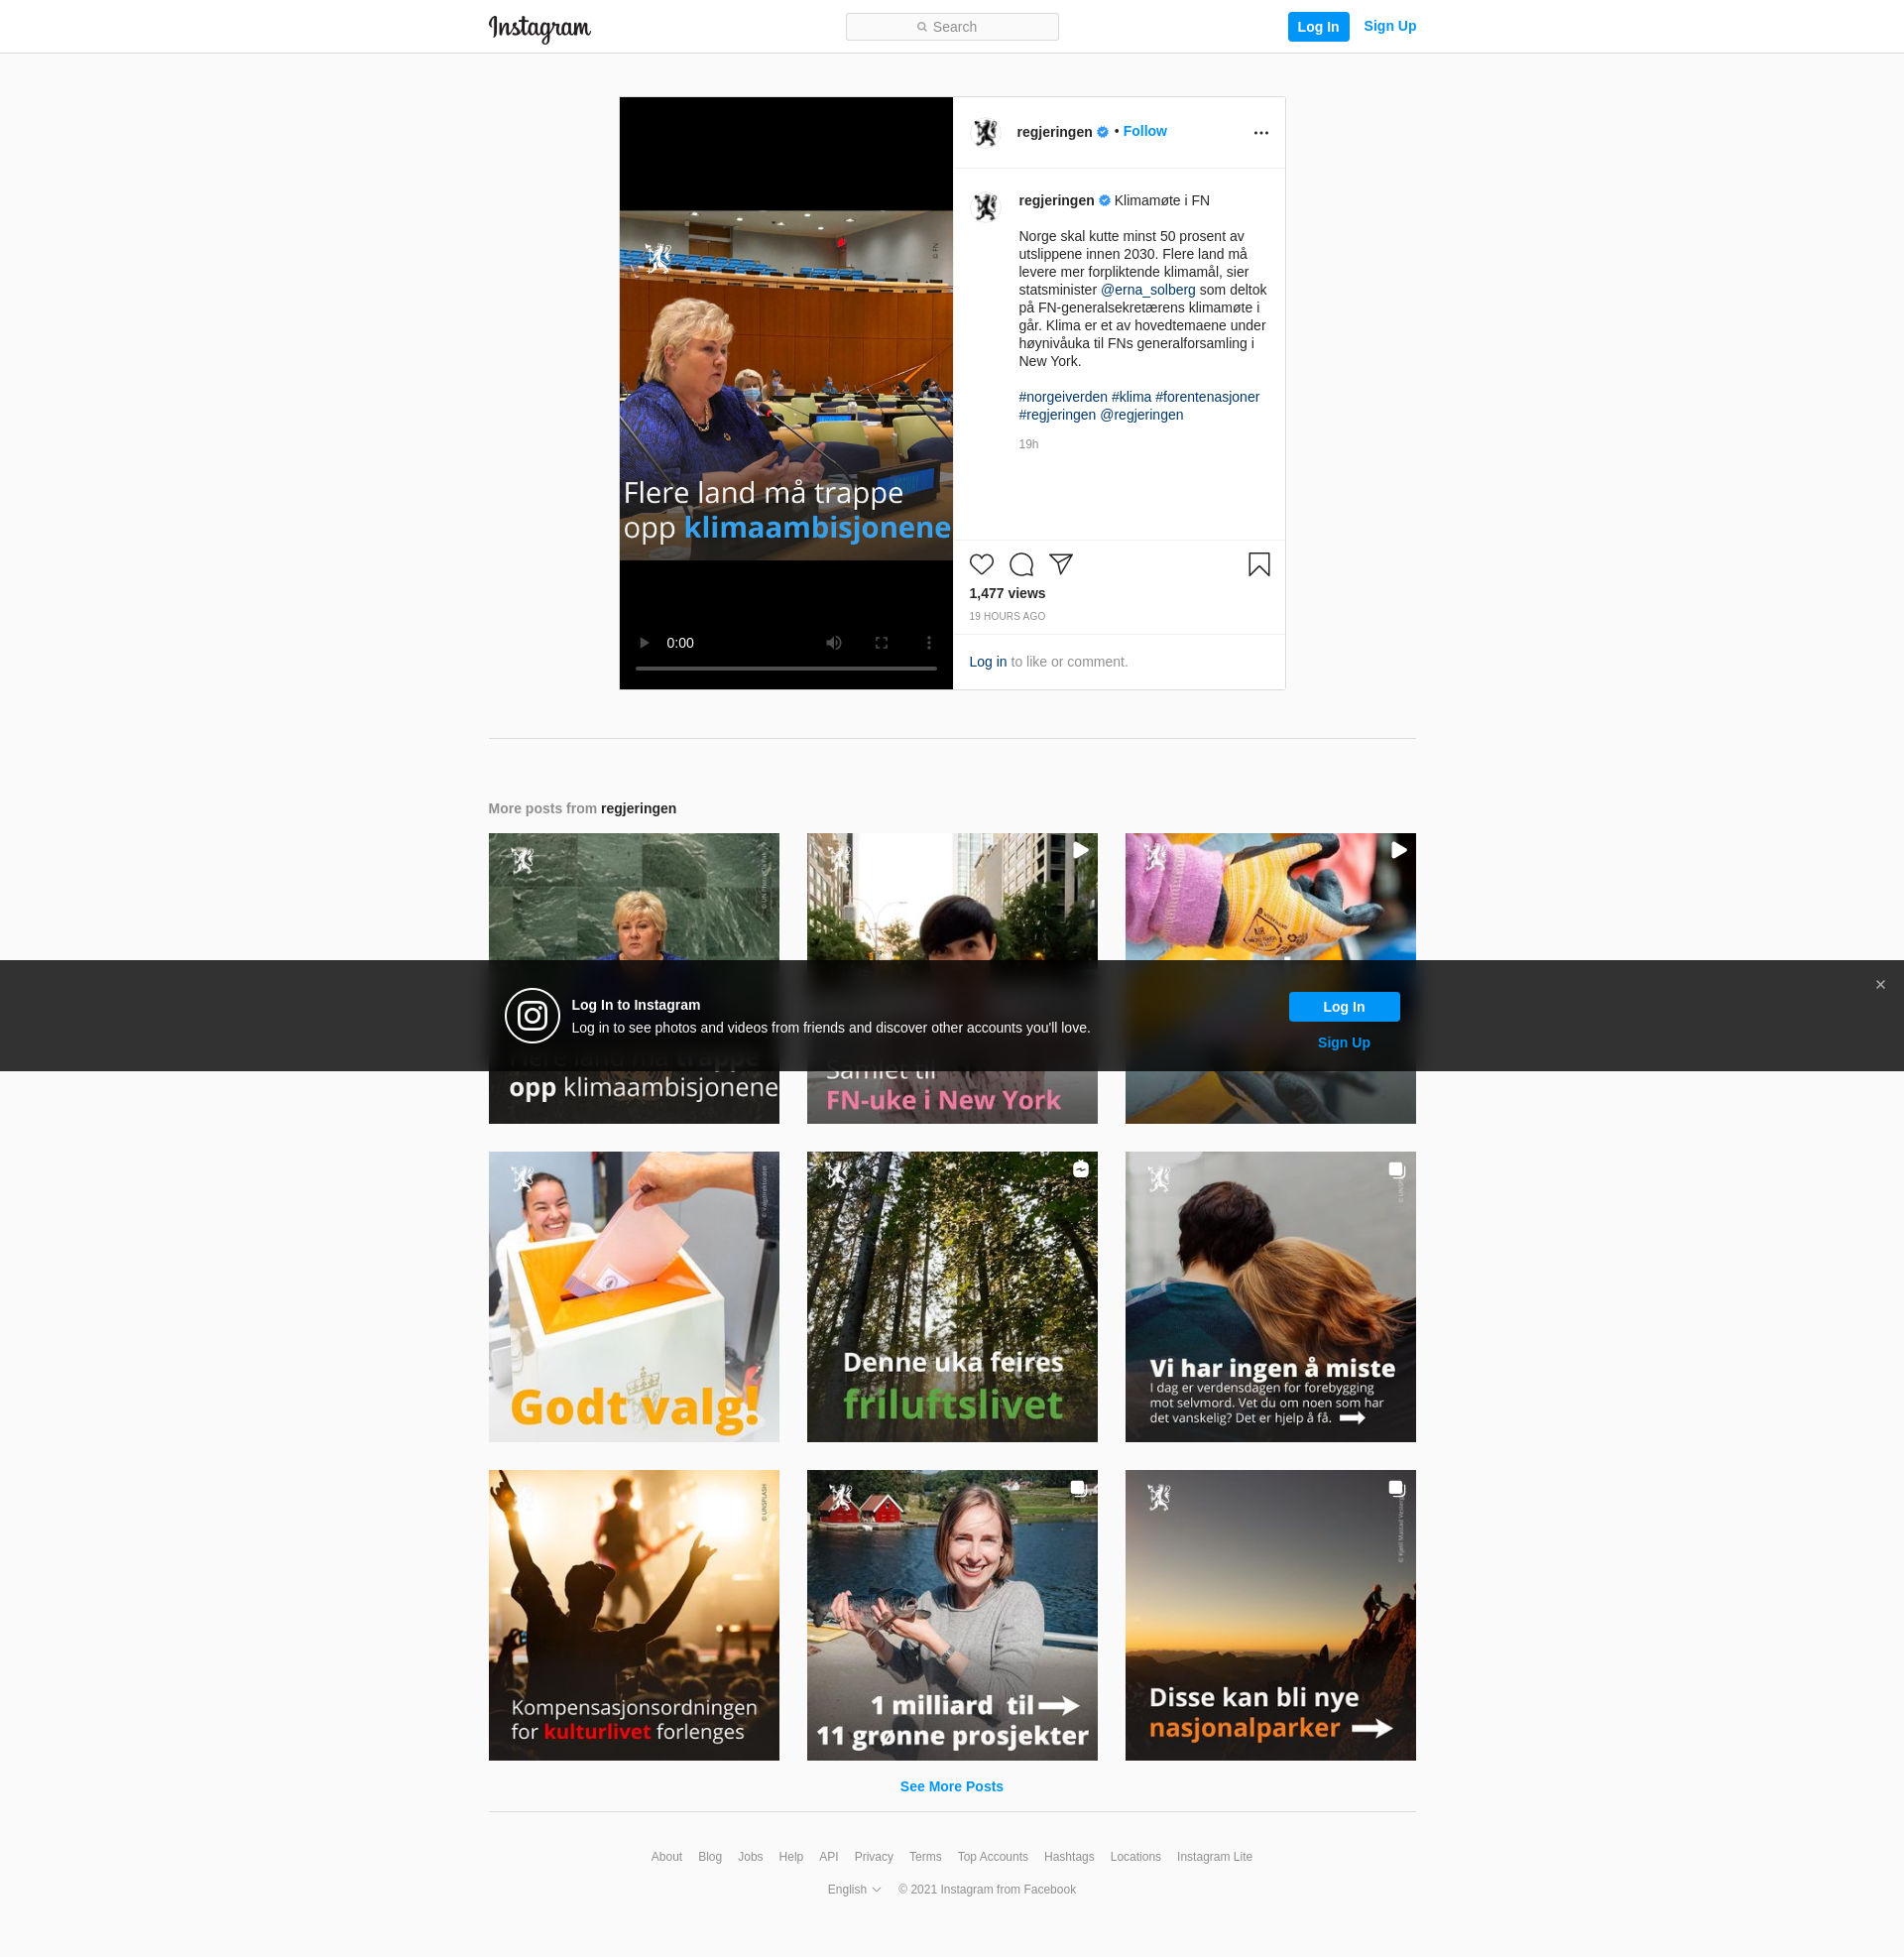Viewport: 1904px width, 1957px height.
Task: Click the #klima hashtag
Action: pyautogui.click(x=1131, y=397)
